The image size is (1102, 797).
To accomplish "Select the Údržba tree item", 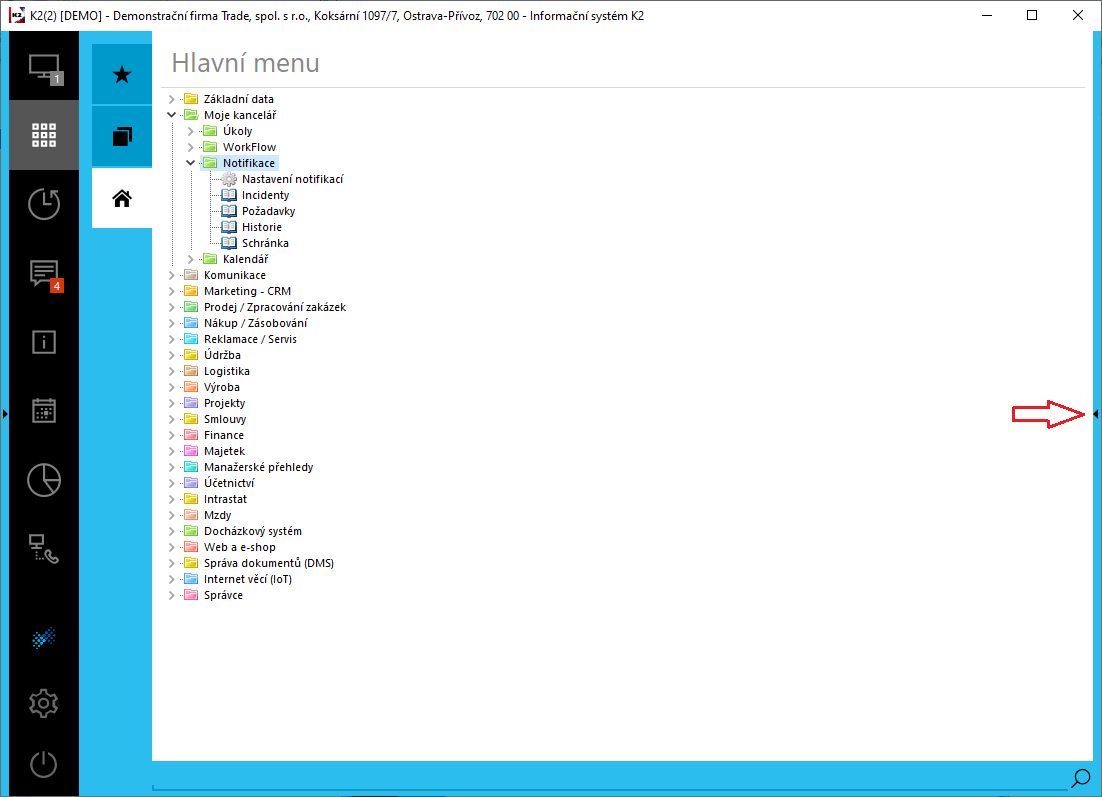I will coord(222,355).
